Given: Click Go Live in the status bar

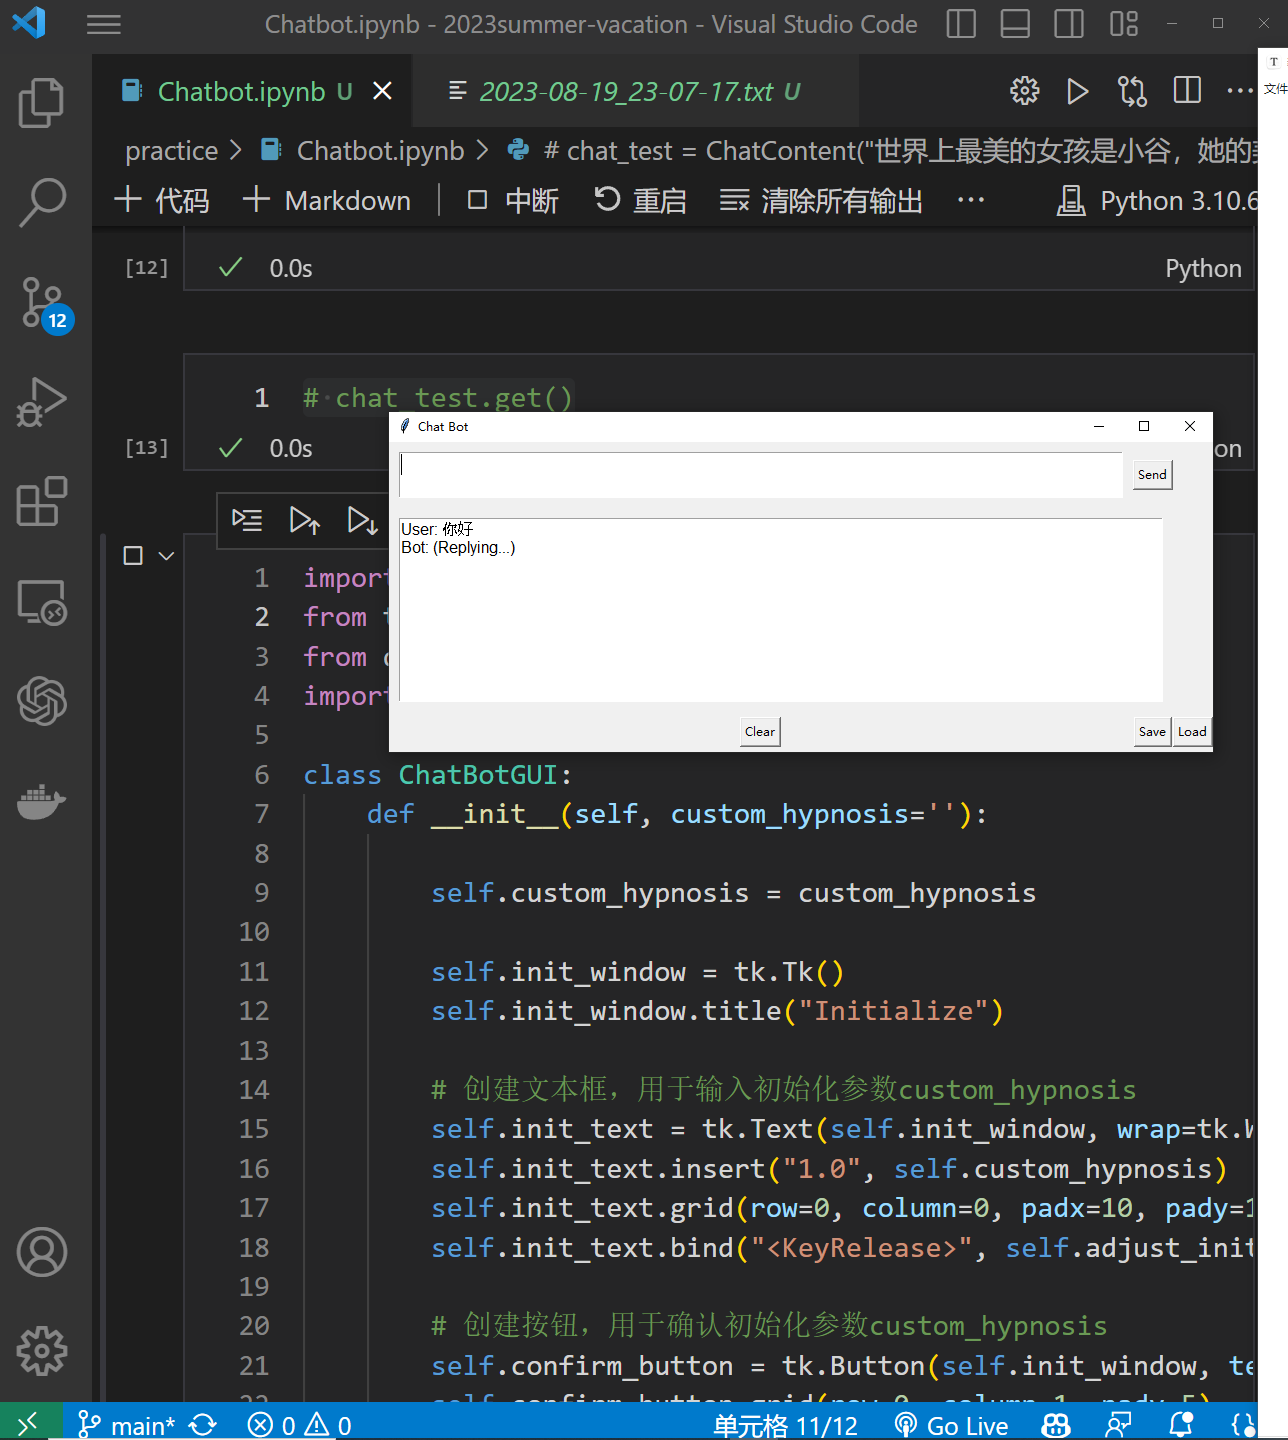Looking at the screenshot, I should [951, 1425].
